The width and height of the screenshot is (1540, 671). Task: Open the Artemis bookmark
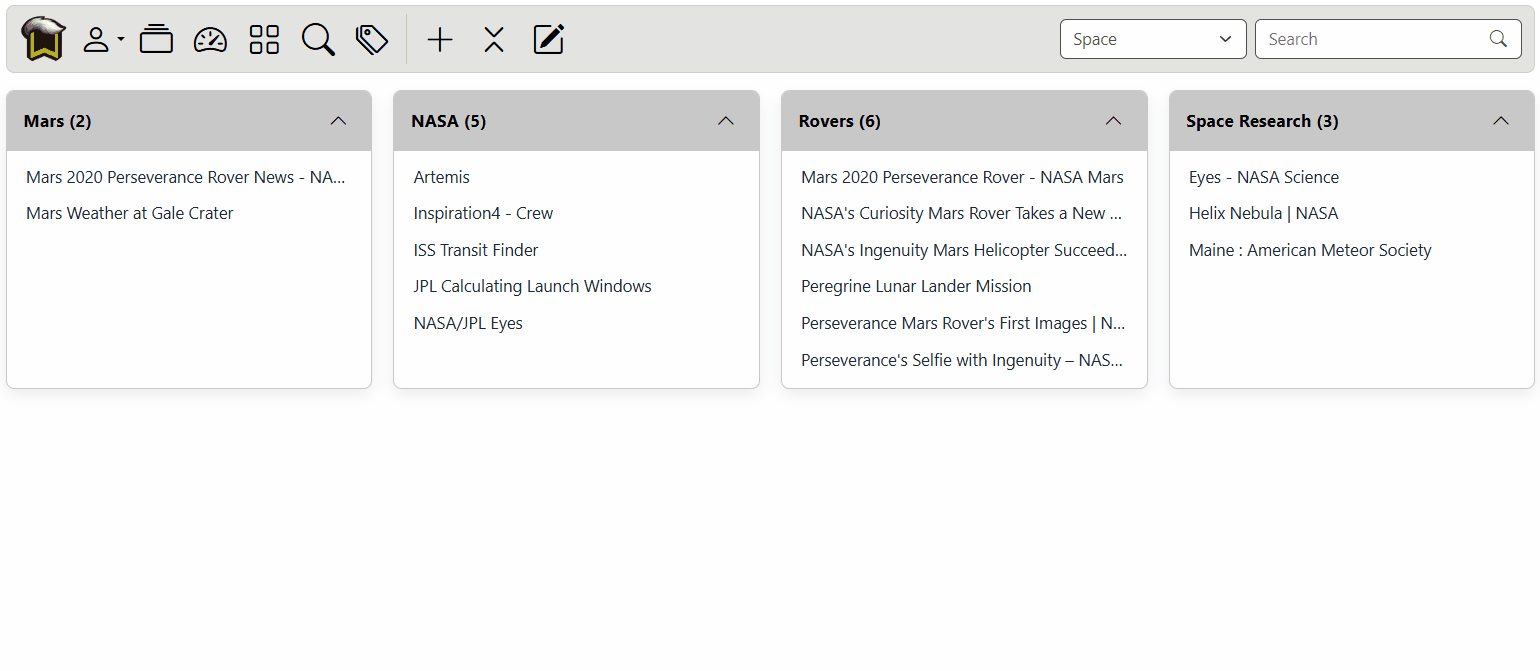pyautogui.click(x=442, y=177)
